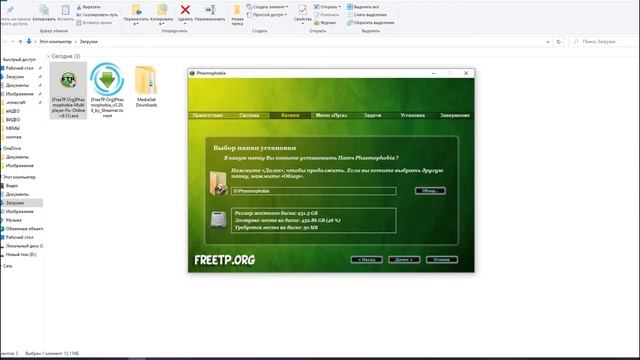Viewport: 640px width, 360px height.
Task: Open .minecraft in Quick access
Action: 16,102
